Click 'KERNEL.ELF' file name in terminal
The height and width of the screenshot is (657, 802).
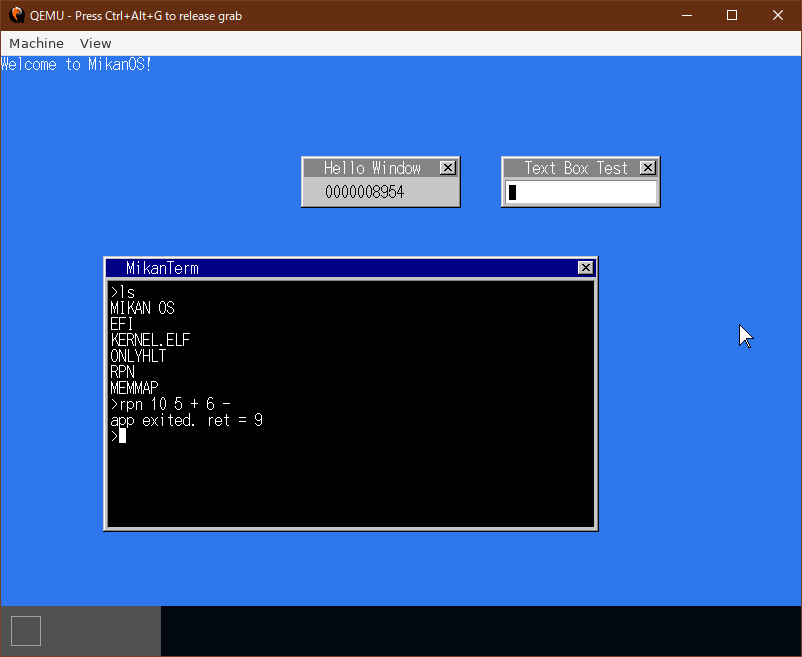tap(150, 340)
